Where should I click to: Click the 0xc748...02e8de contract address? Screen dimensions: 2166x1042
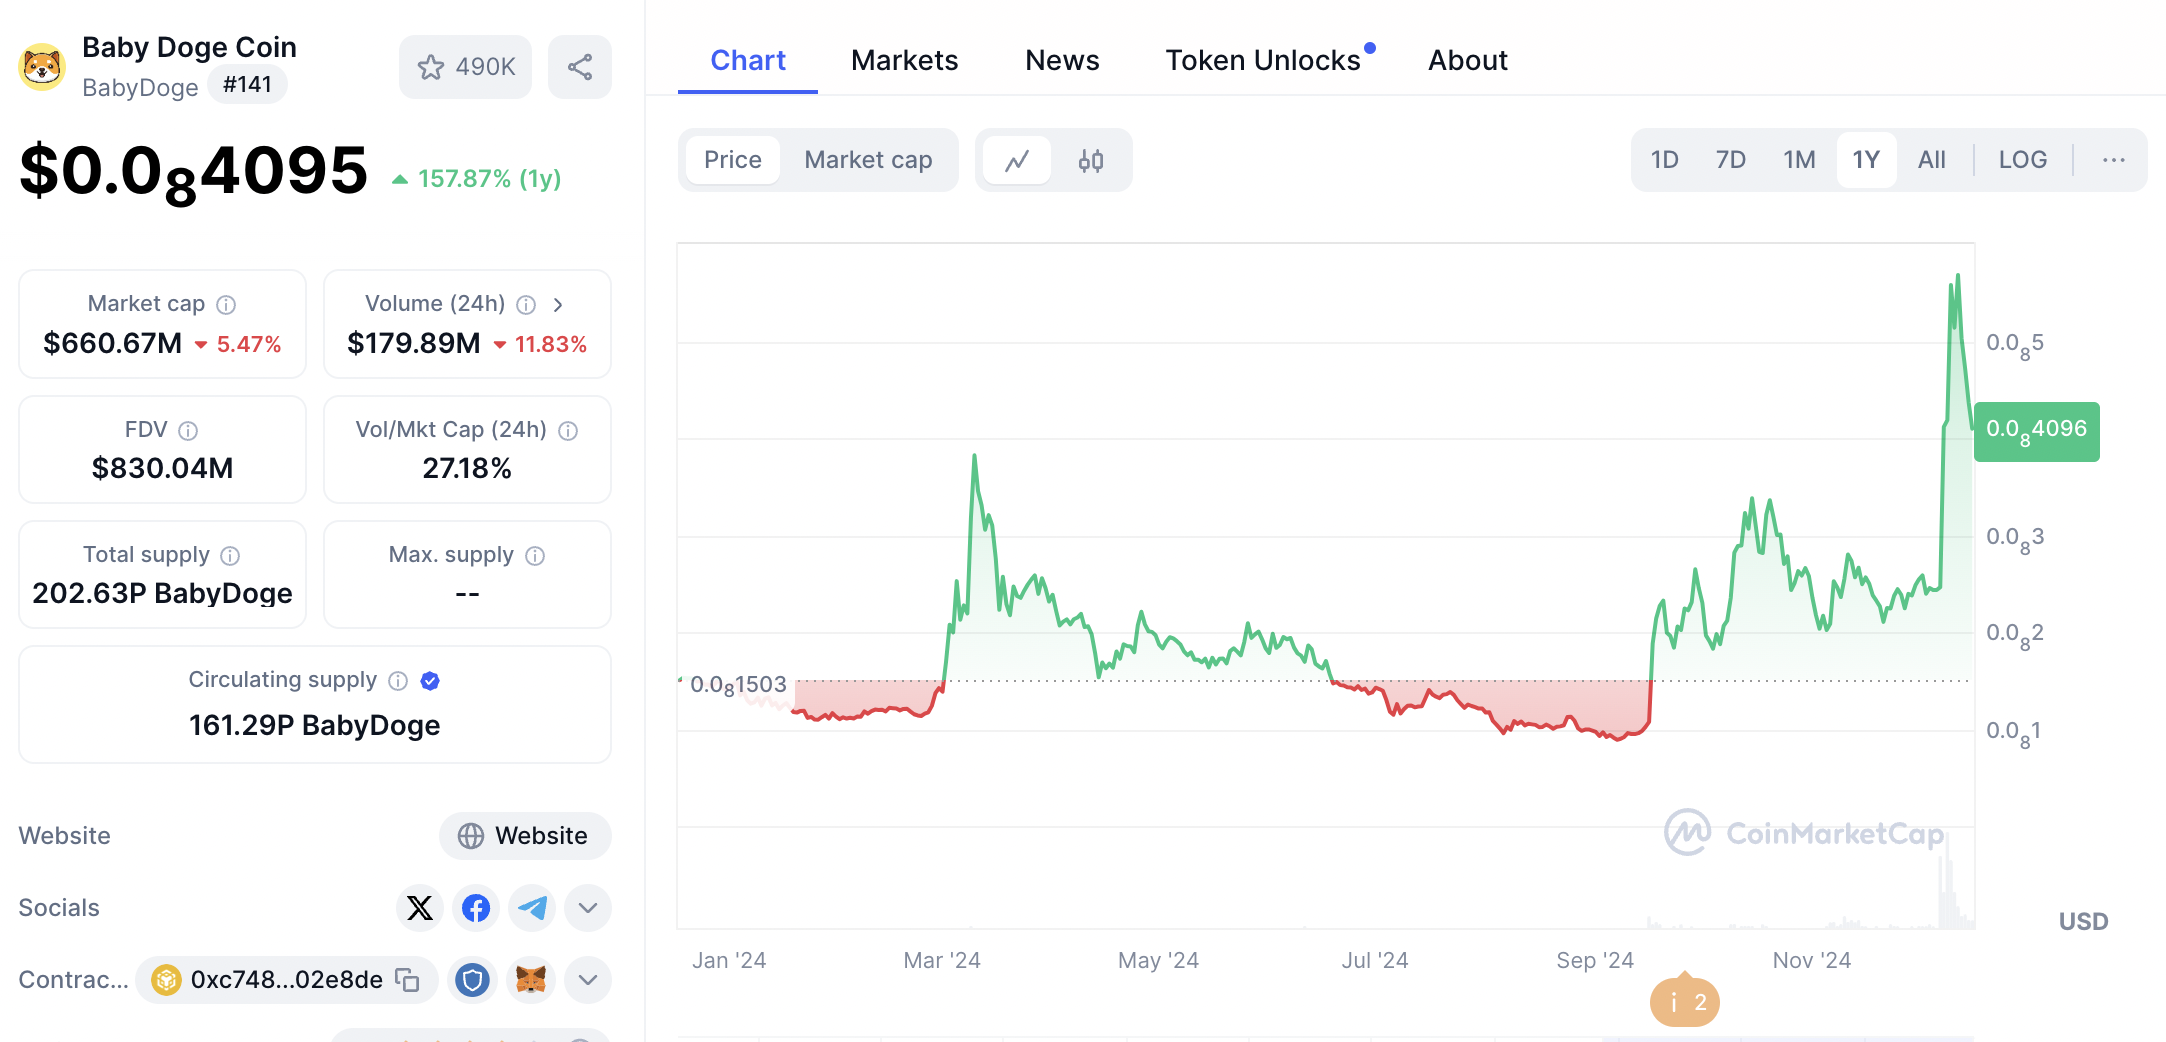287,980
